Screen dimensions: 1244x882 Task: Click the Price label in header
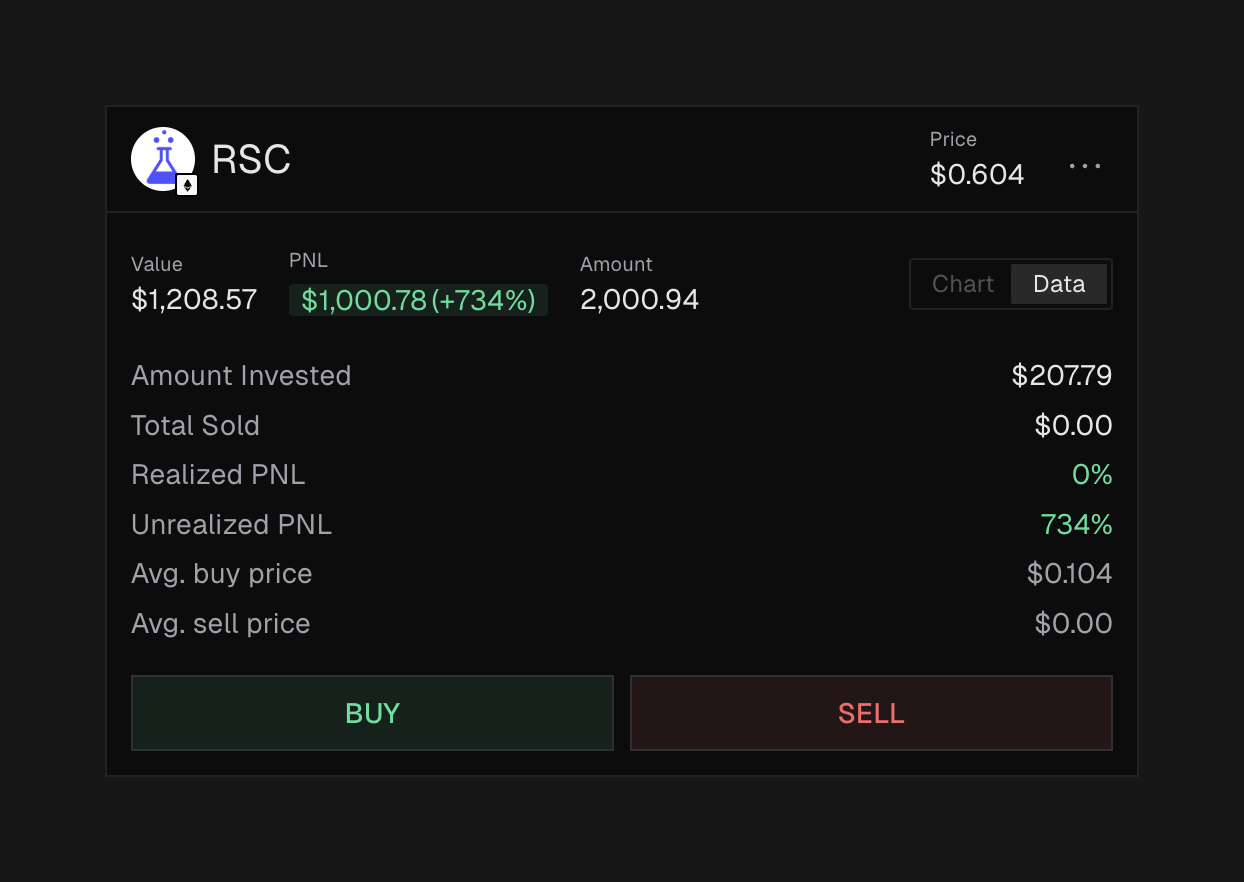(953, 140)
